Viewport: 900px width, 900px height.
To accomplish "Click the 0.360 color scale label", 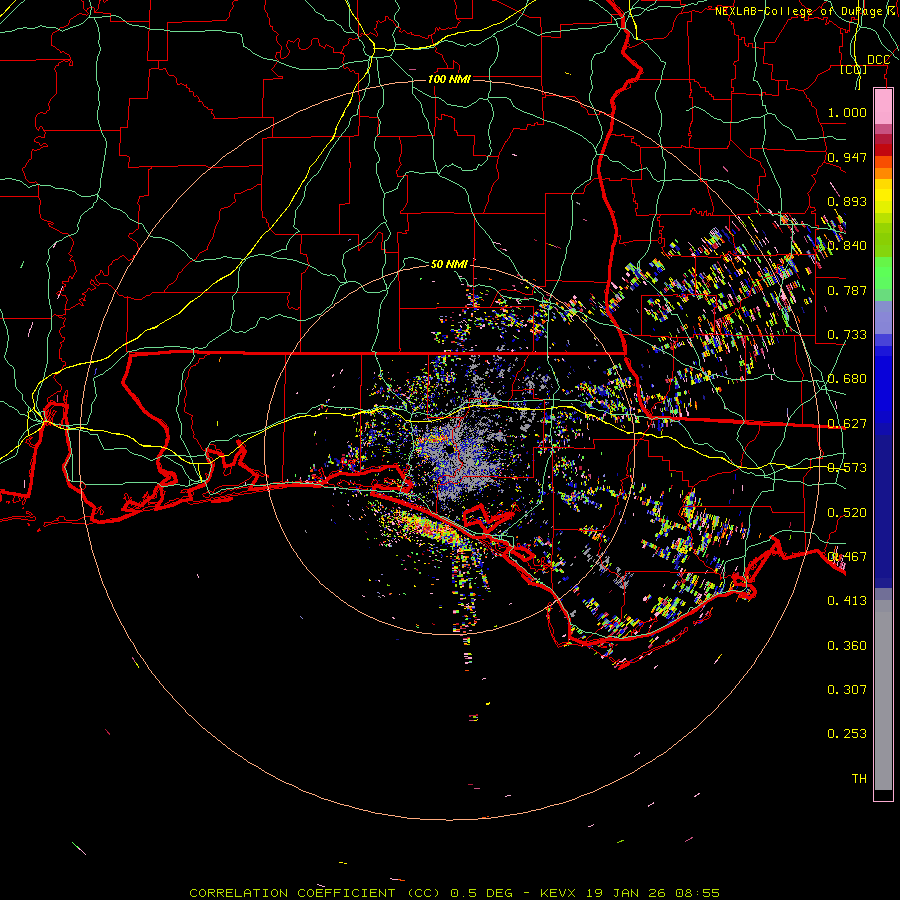I will click(847, 646).
